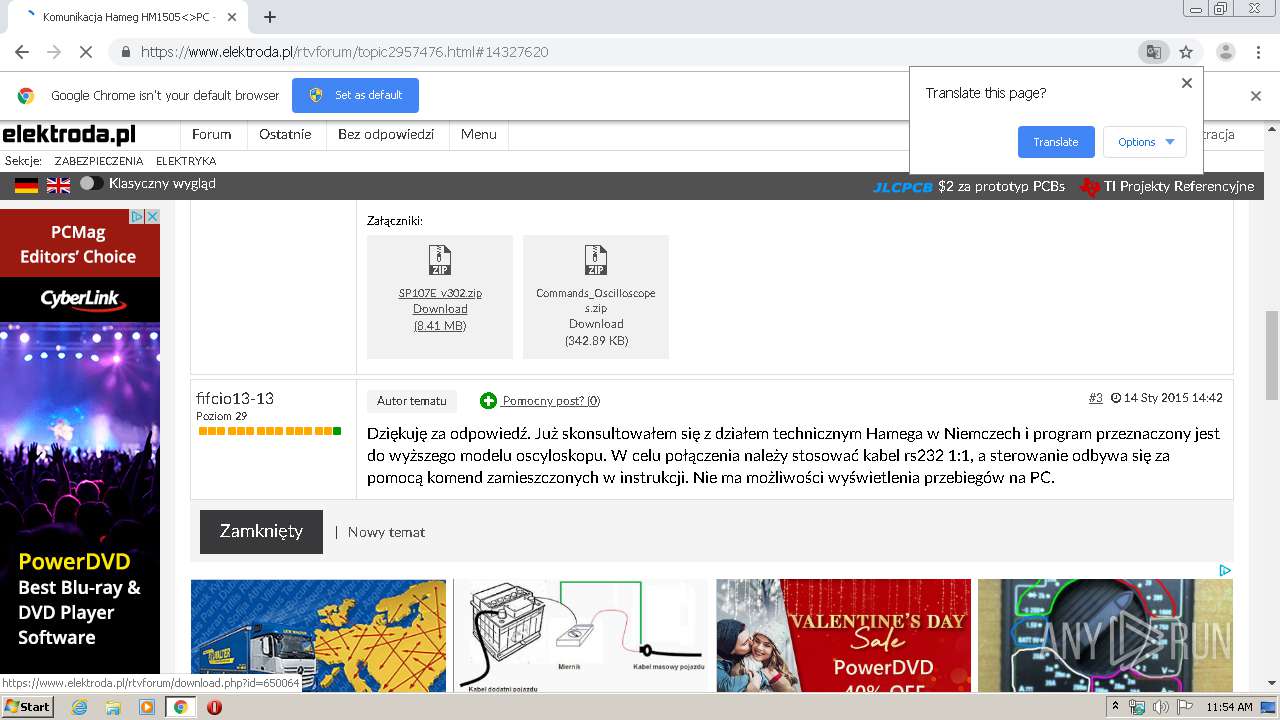Open the taskbar file explorer folder

point(113,707)
